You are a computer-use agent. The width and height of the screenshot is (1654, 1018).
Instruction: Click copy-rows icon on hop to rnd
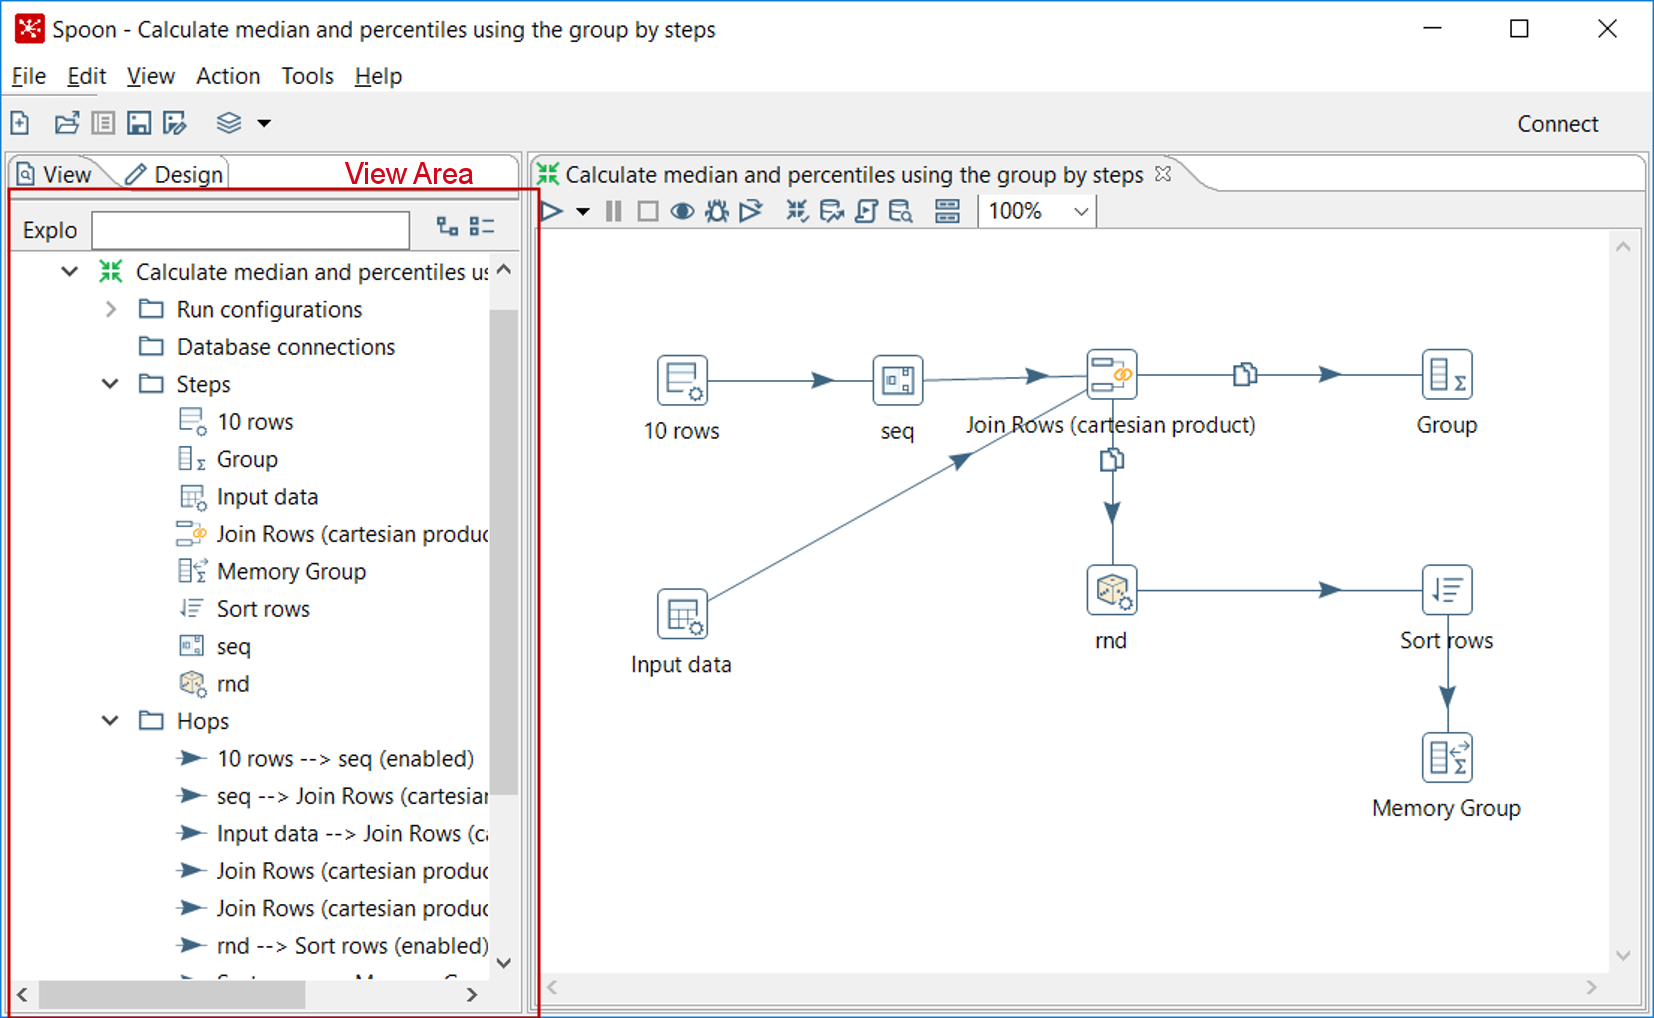pos(1111,459)
